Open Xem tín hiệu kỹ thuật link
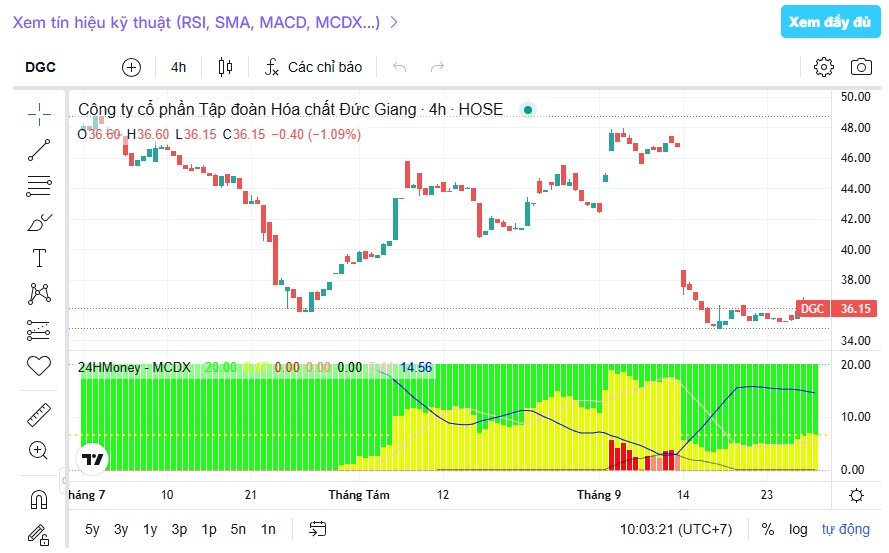The image size is (889, 553). 205,22
